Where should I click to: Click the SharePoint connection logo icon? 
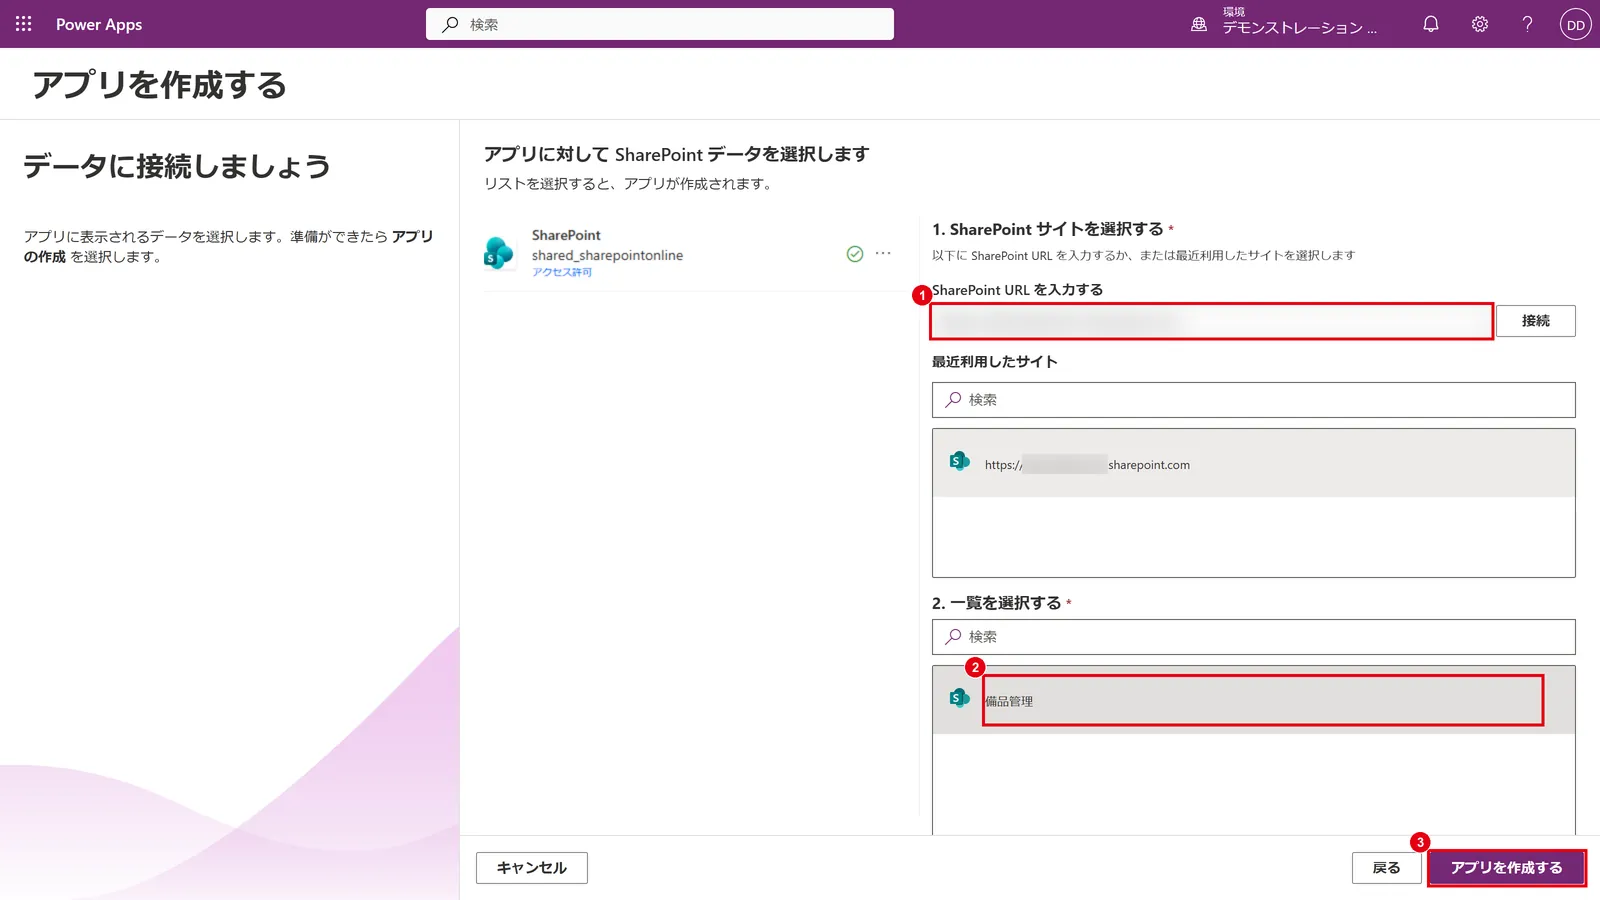[x=499, y=253]
